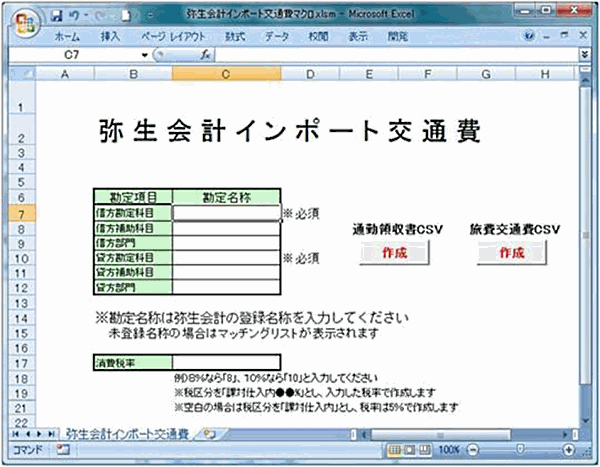Click the macro record icon in status bar
The image size is (600, 467).
click(63, 450)
